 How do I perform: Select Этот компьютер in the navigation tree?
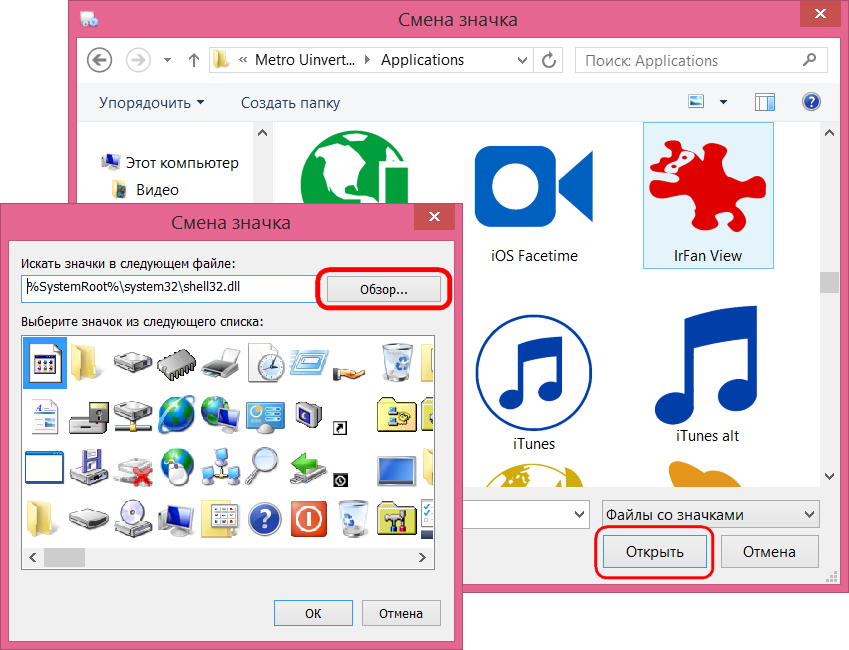click(x=170, y=162)
